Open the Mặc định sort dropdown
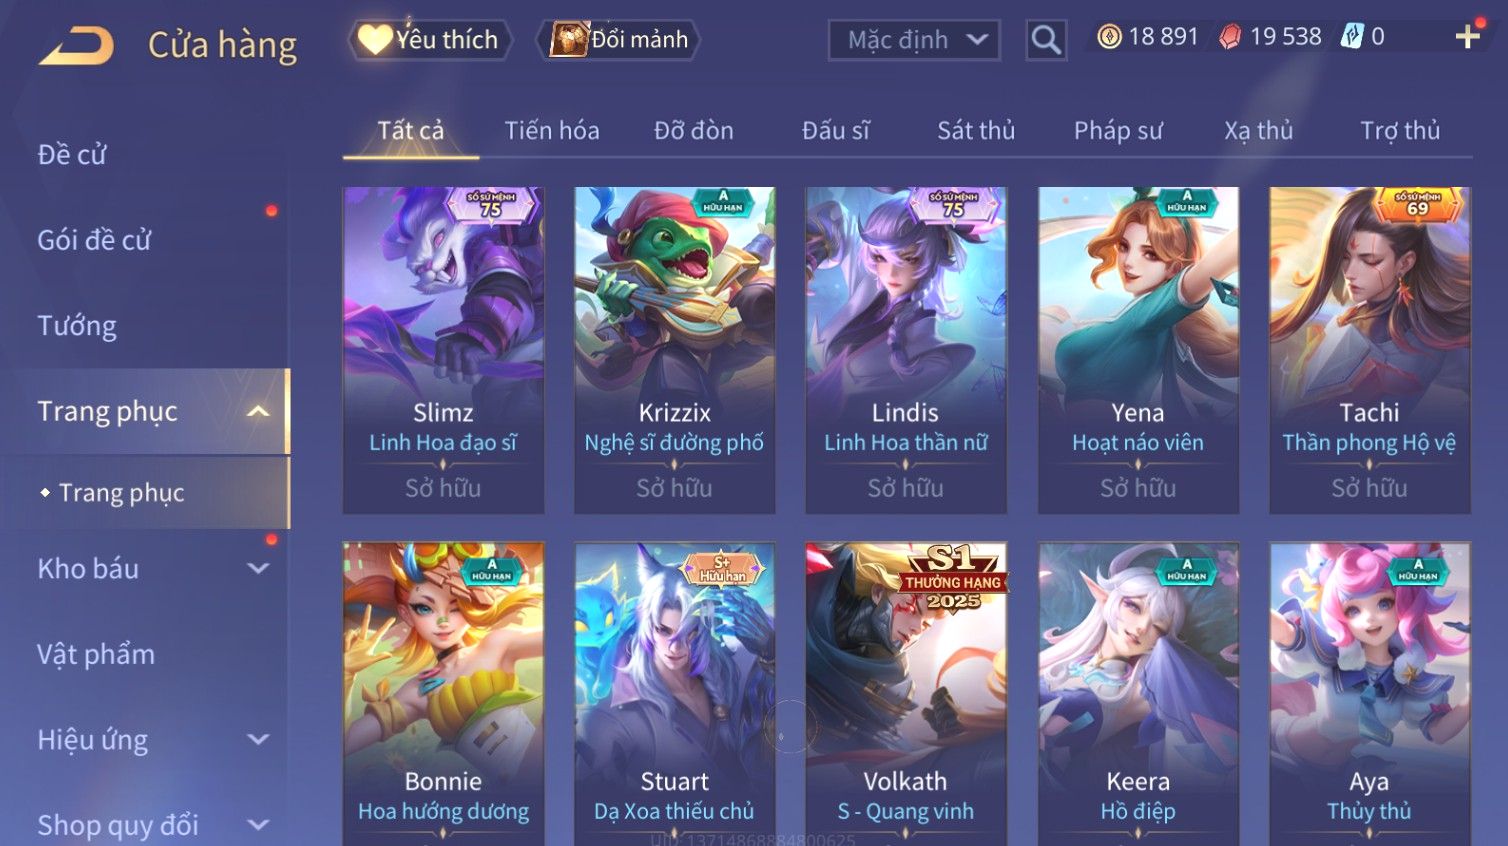Image resolution: width=1508 pixels, height=846 pixels. pyautogui.click(x=914, y=40)
